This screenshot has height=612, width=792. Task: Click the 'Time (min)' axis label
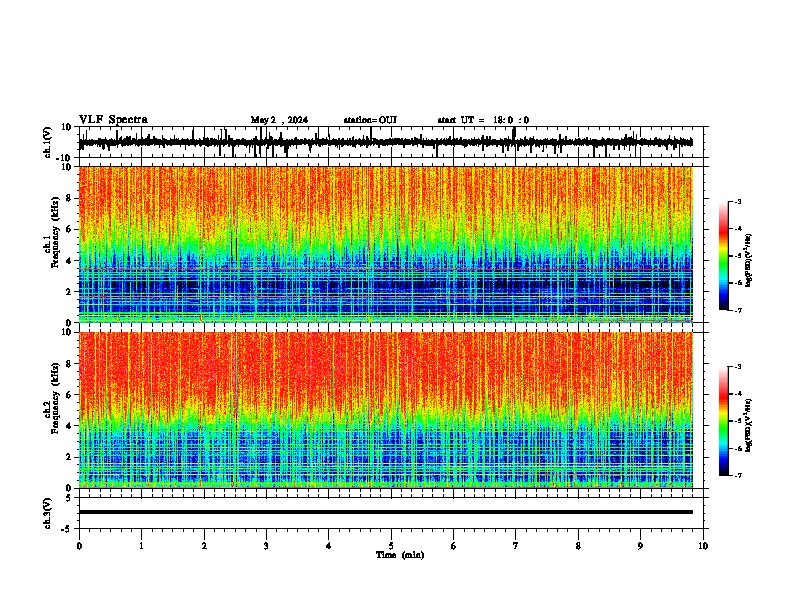click(400, 555)
